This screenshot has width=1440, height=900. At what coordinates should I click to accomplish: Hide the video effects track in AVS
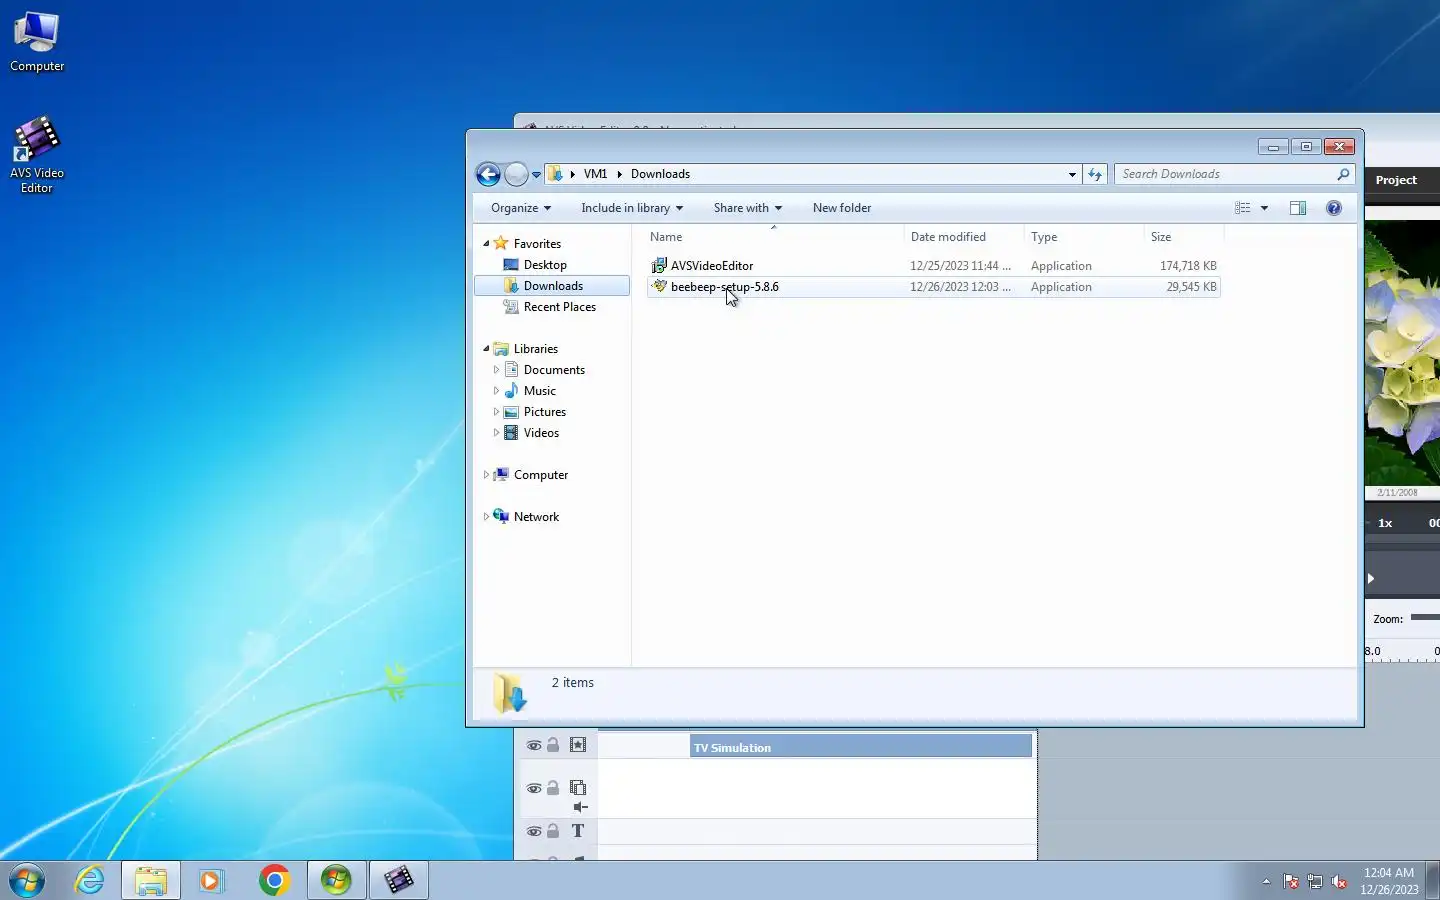[x=534, y=746]
